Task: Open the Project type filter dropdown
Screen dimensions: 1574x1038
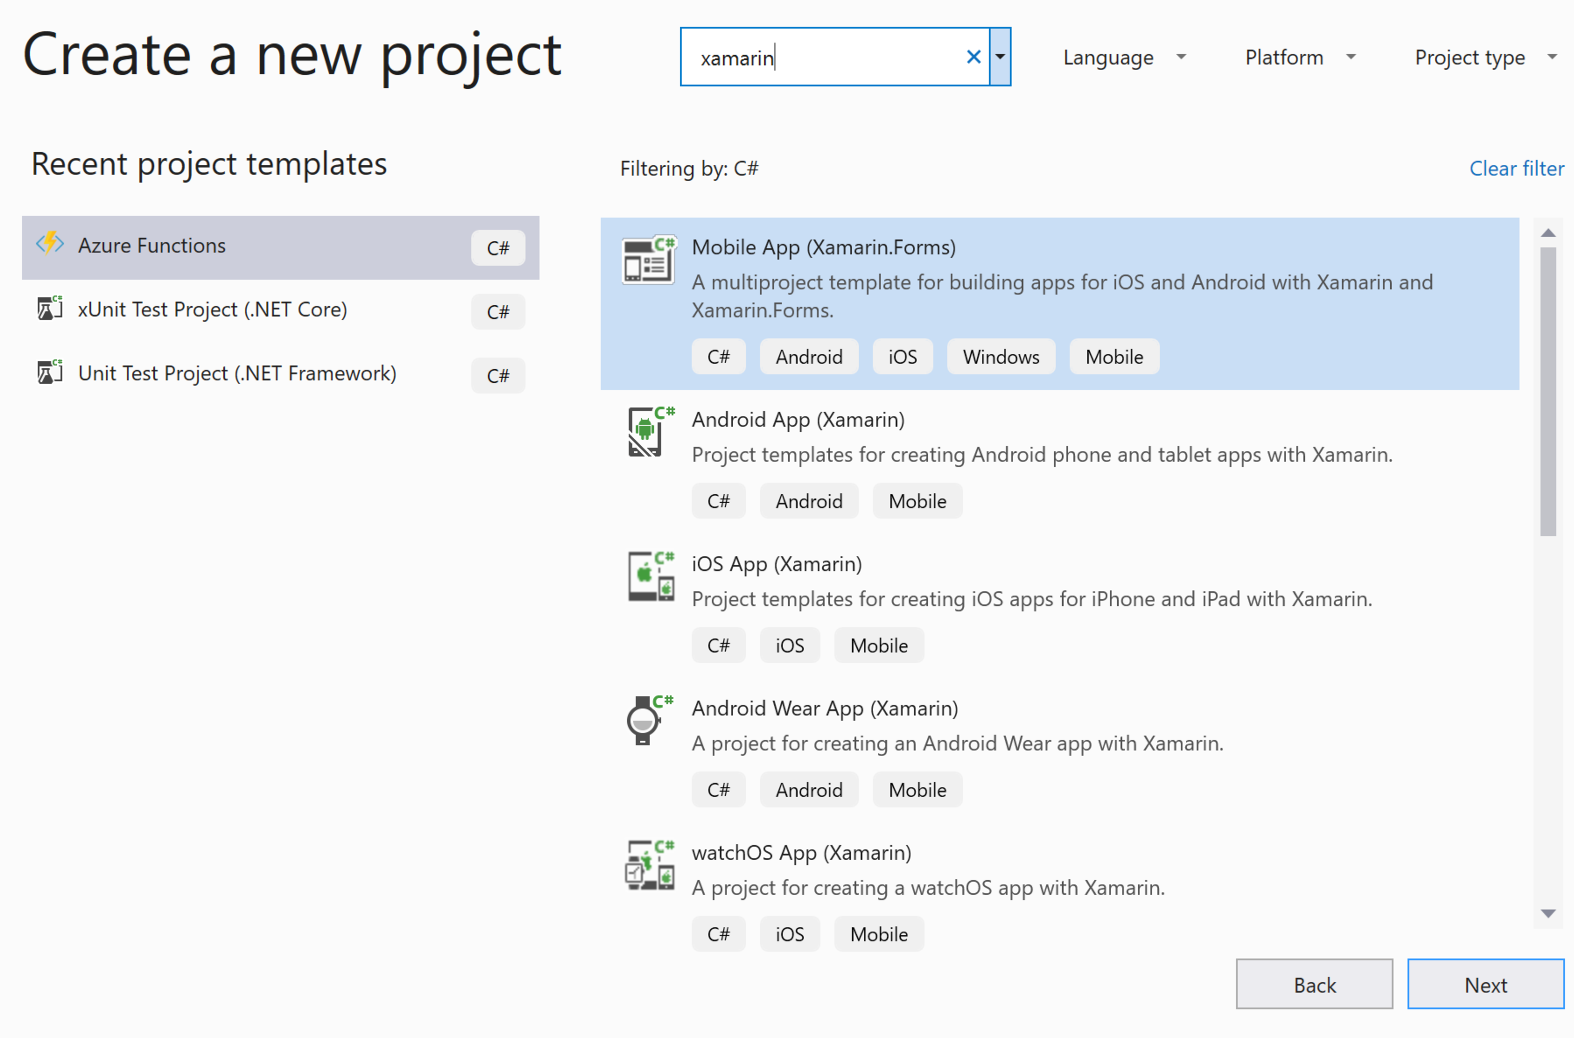Action: coord(1486,58)
